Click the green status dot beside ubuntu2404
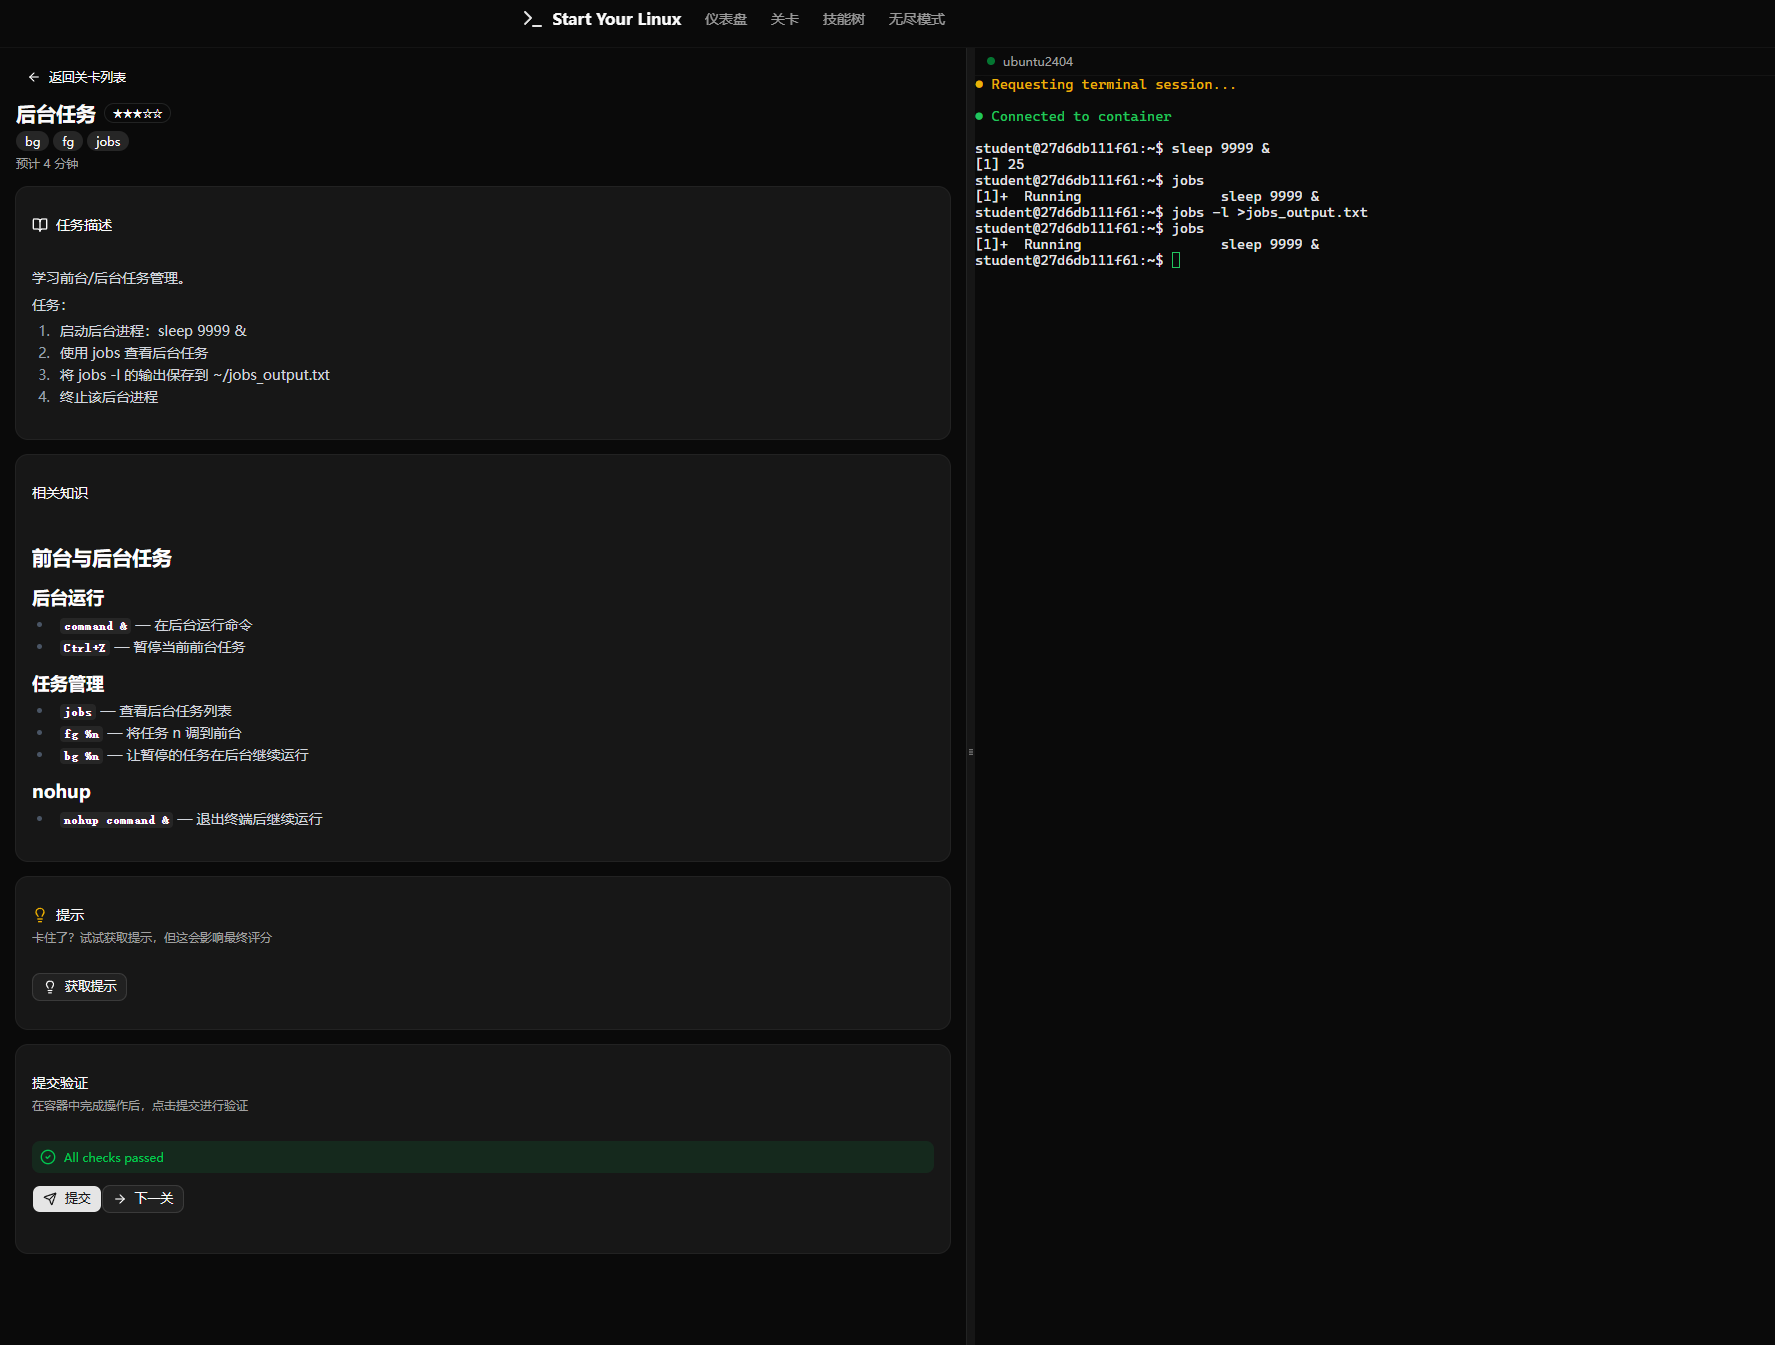This screenshot has width=1775, height=1345. point(991,62)
